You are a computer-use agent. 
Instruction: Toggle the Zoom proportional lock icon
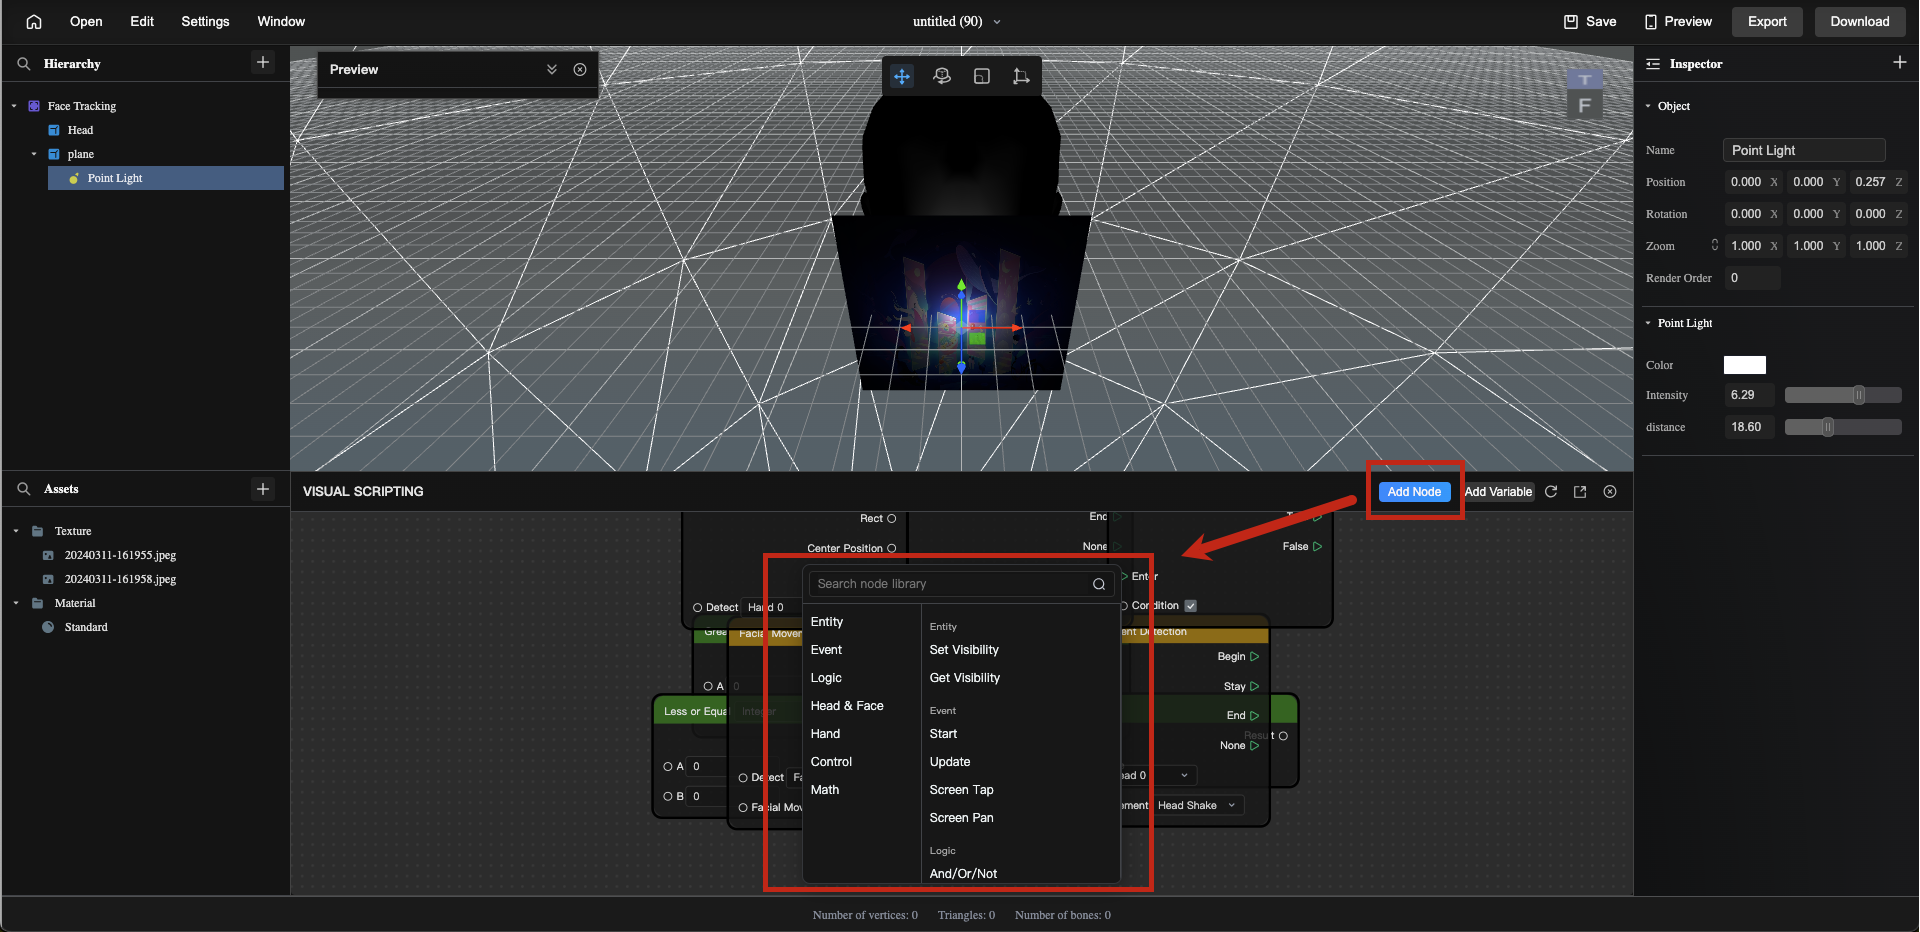tap(1715, 245)
